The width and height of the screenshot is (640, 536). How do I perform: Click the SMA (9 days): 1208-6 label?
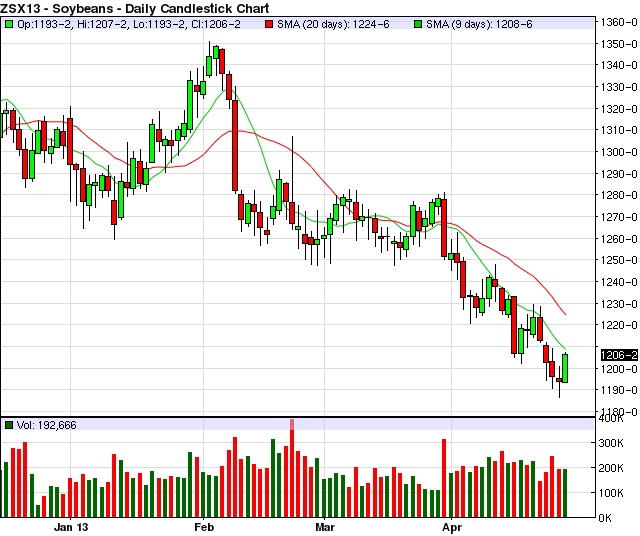[x=479, y=24]
